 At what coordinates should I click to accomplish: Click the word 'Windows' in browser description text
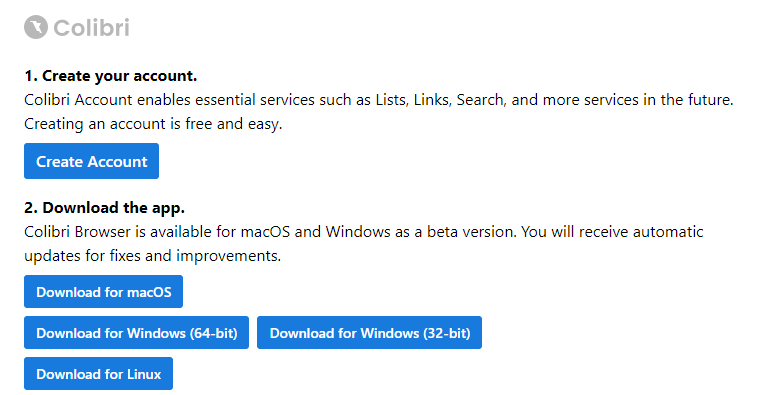[358, 231]
